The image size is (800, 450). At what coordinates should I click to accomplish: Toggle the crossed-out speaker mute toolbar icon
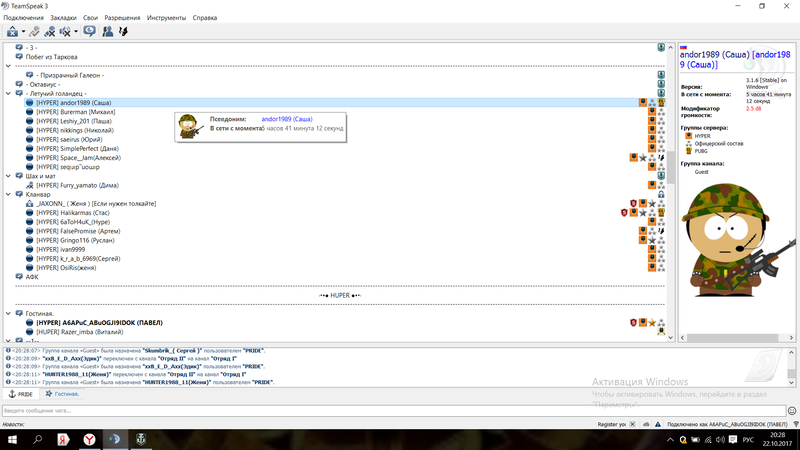point(65,32)
